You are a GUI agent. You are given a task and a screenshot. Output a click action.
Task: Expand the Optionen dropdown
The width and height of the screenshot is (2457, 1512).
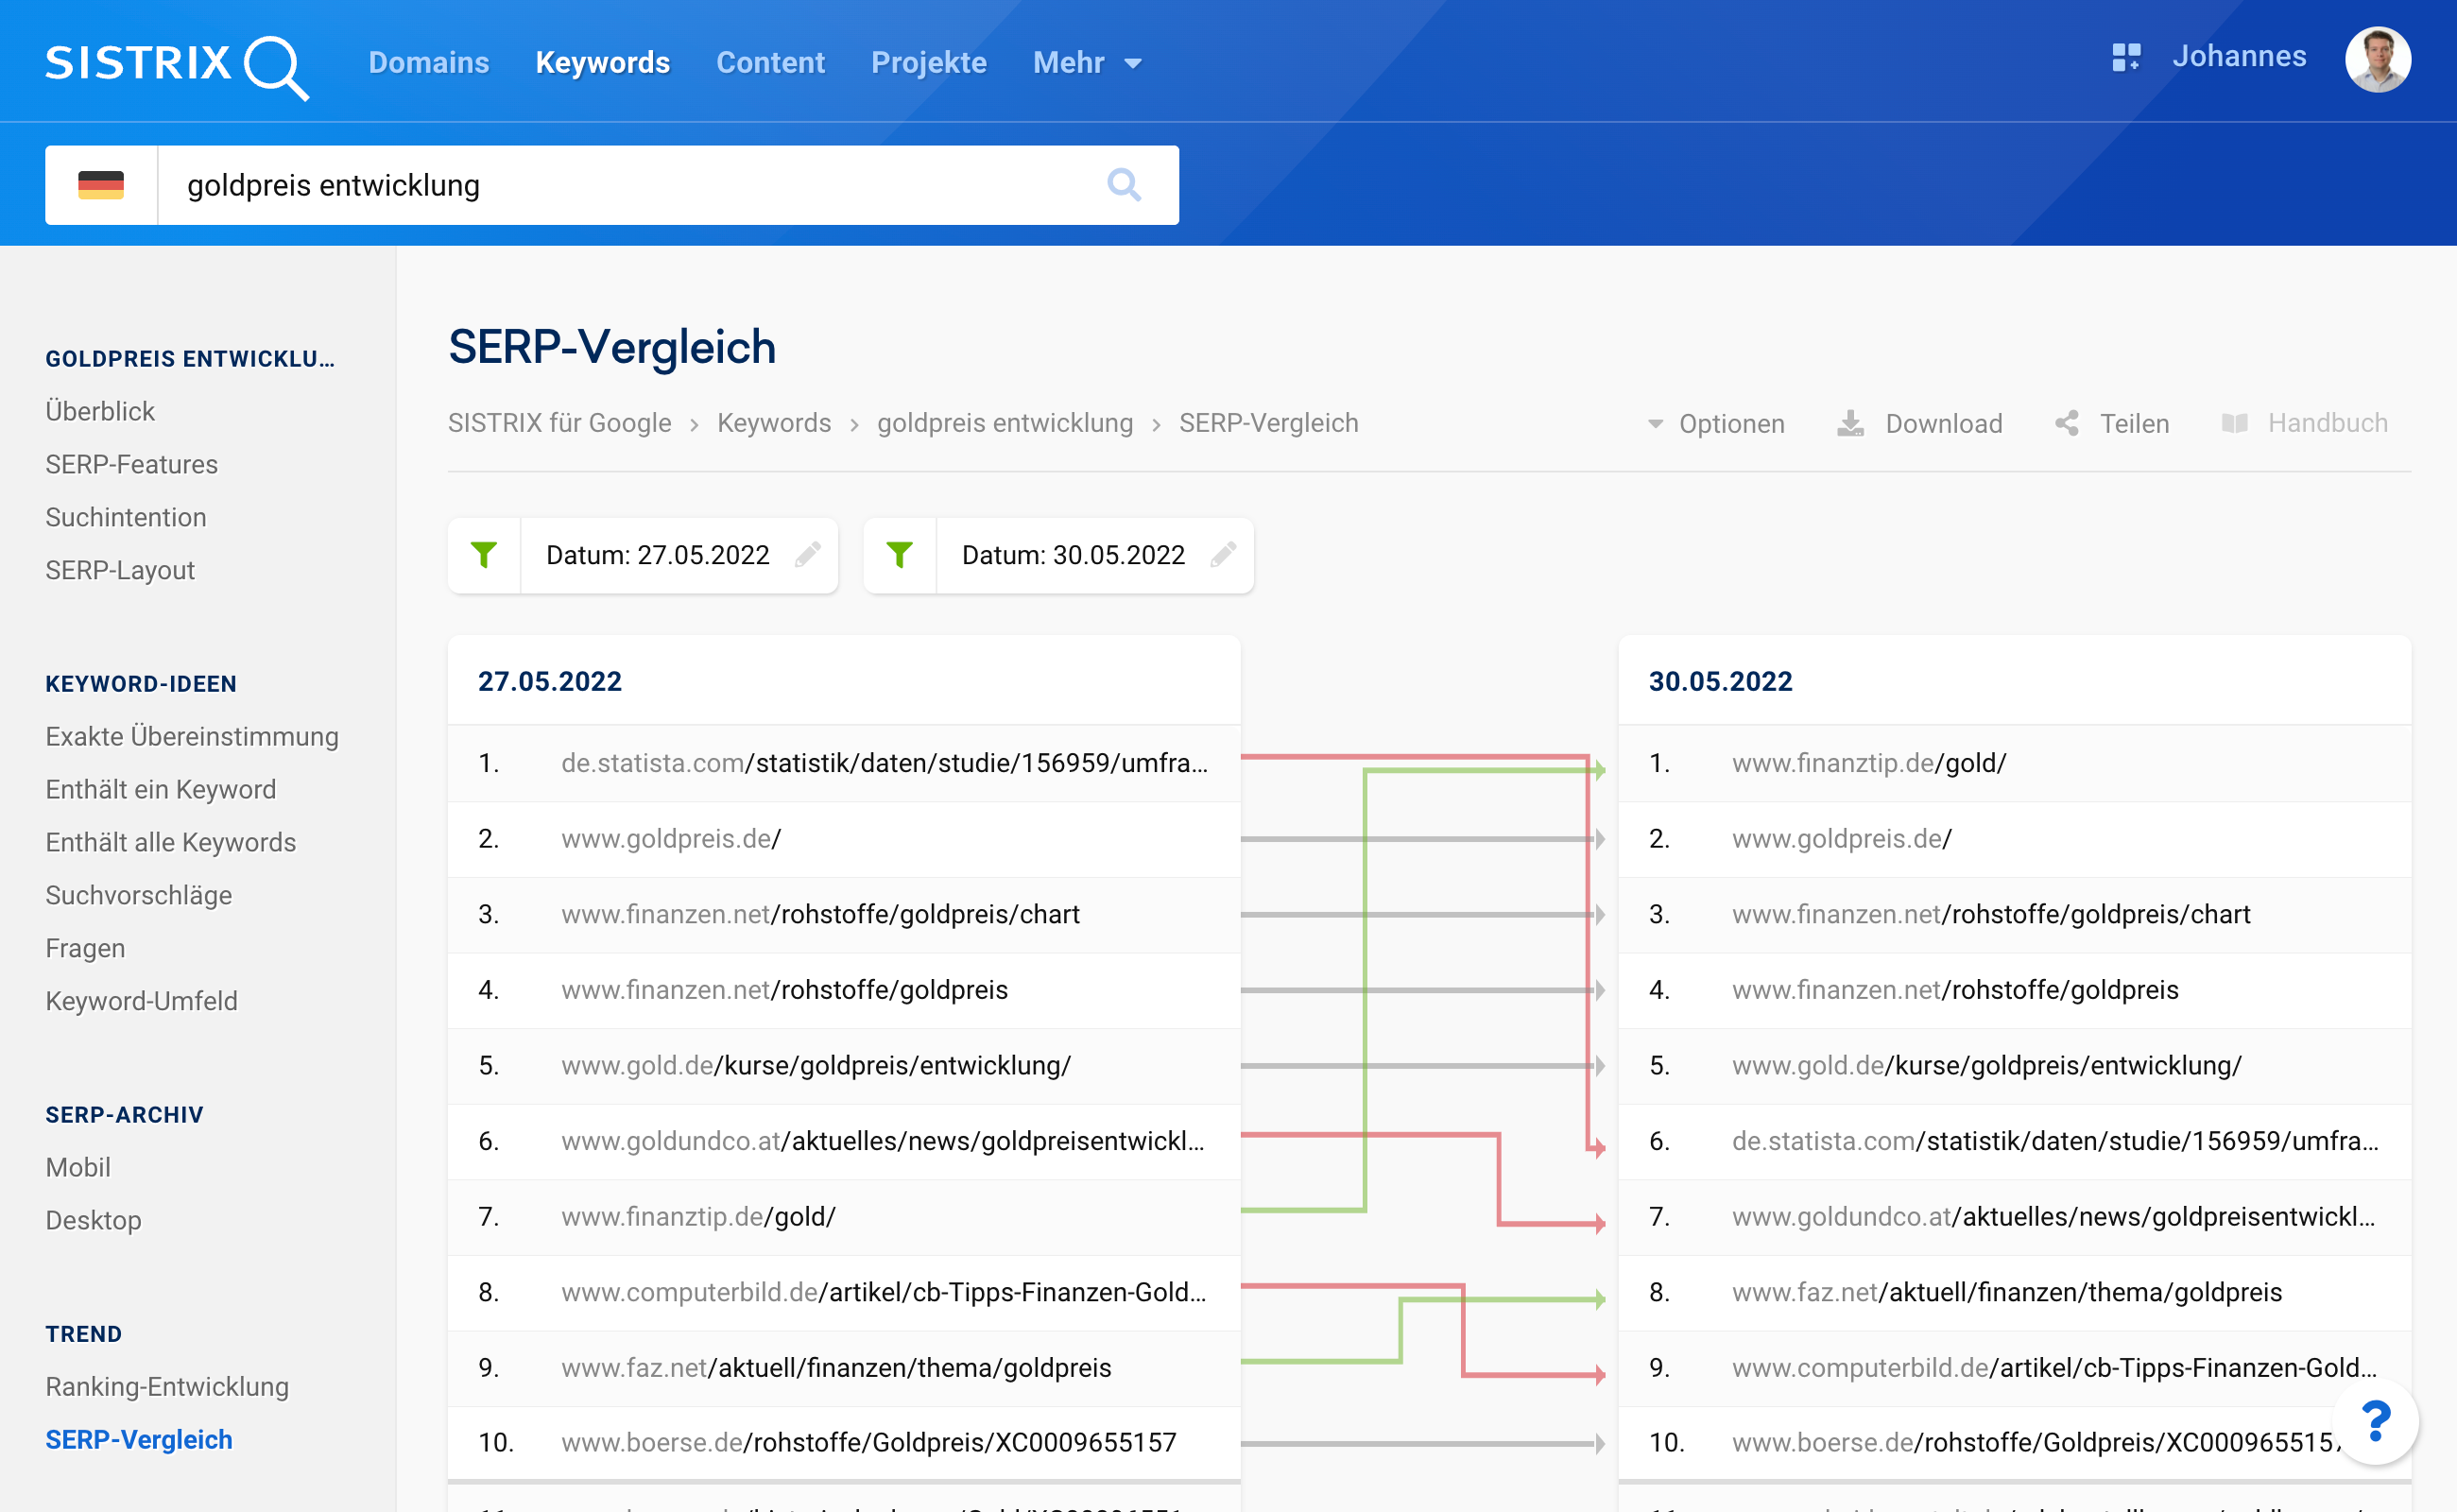click(x=1716, y=424)
